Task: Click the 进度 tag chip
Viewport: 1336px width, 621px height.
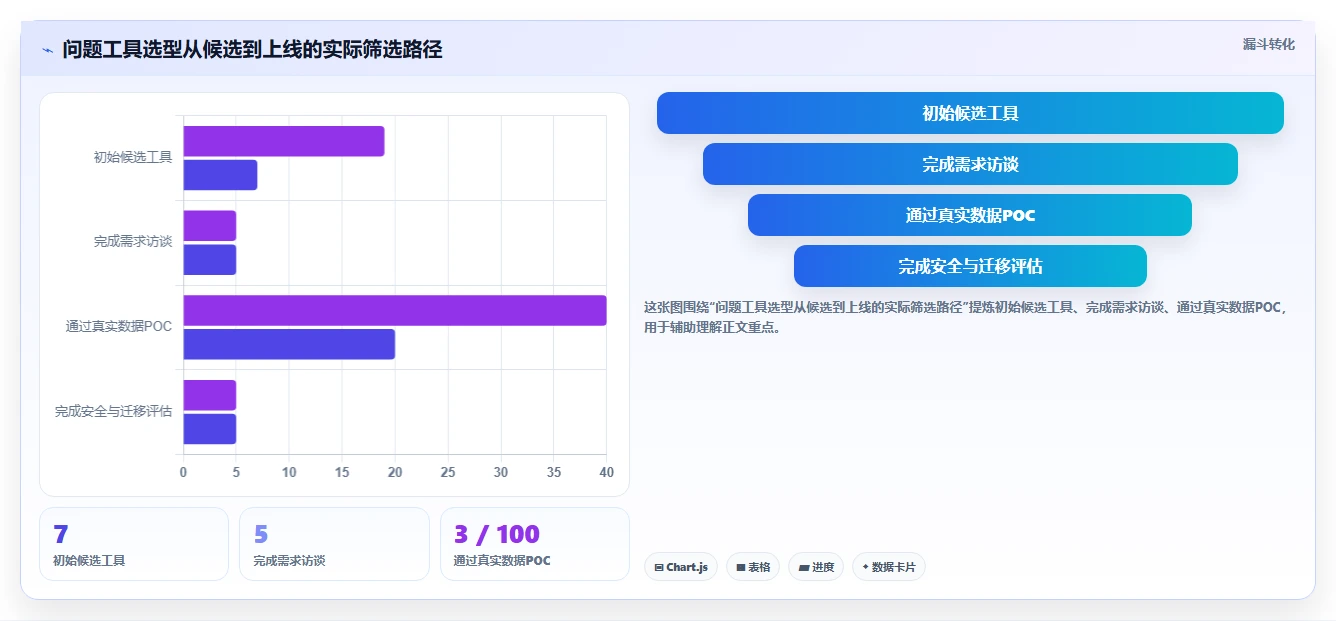Action: [816, 567]
